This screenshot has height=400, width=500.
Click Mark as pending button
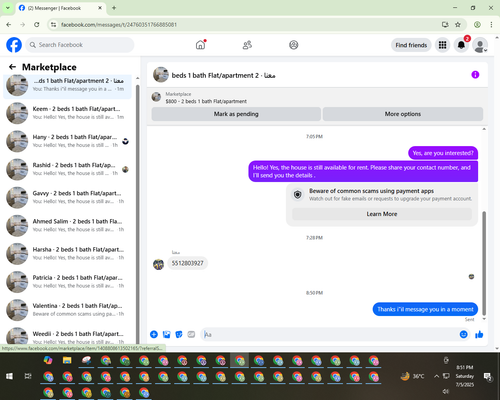click(236, 114)
